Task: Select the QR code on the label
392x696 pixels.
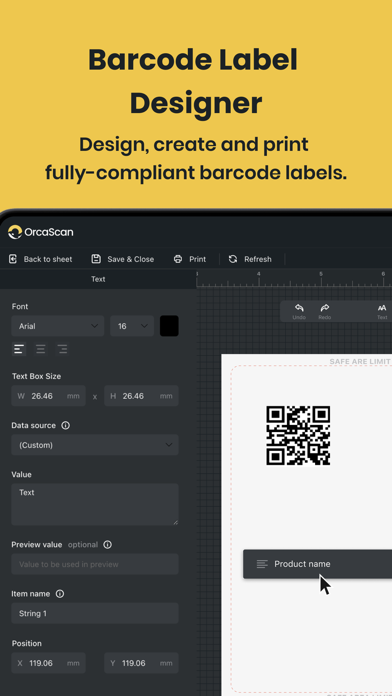Action: pos(298,435)
